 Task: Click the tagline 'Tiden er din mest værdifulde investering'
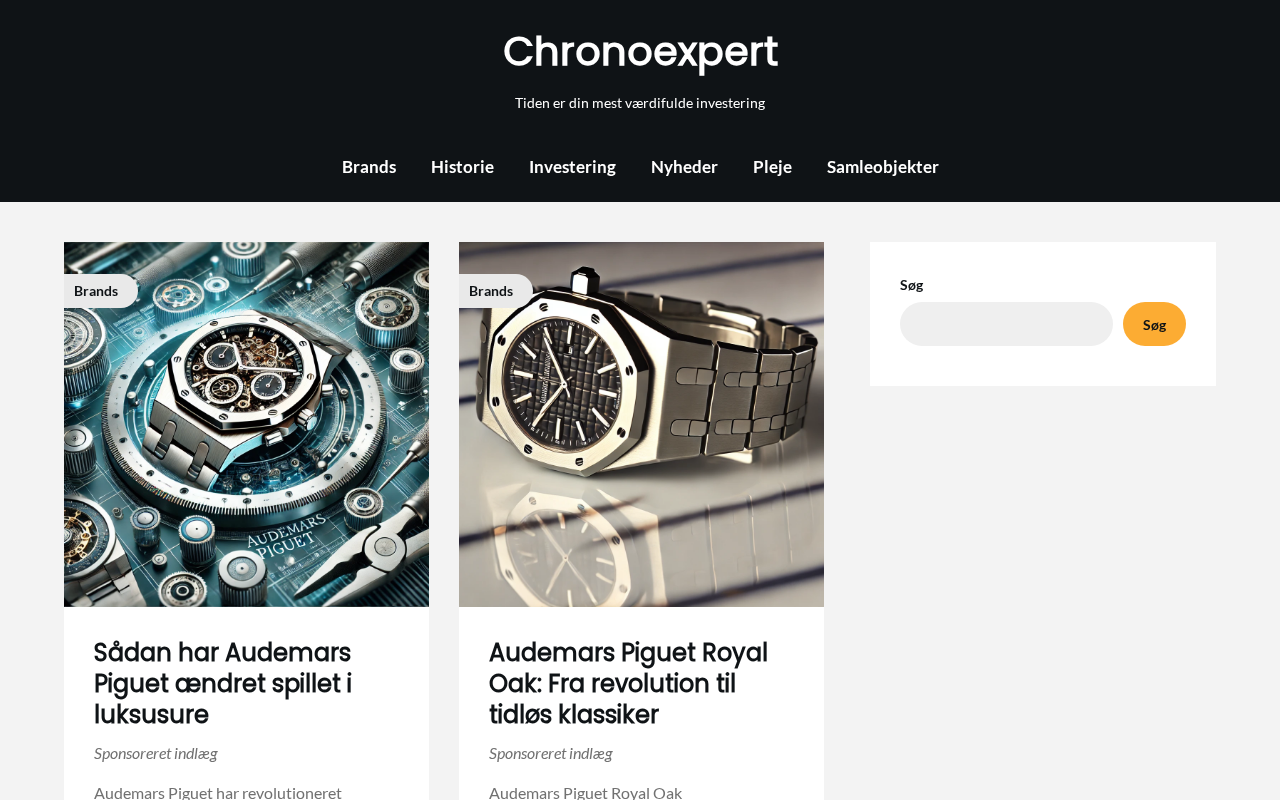[640, 103]
